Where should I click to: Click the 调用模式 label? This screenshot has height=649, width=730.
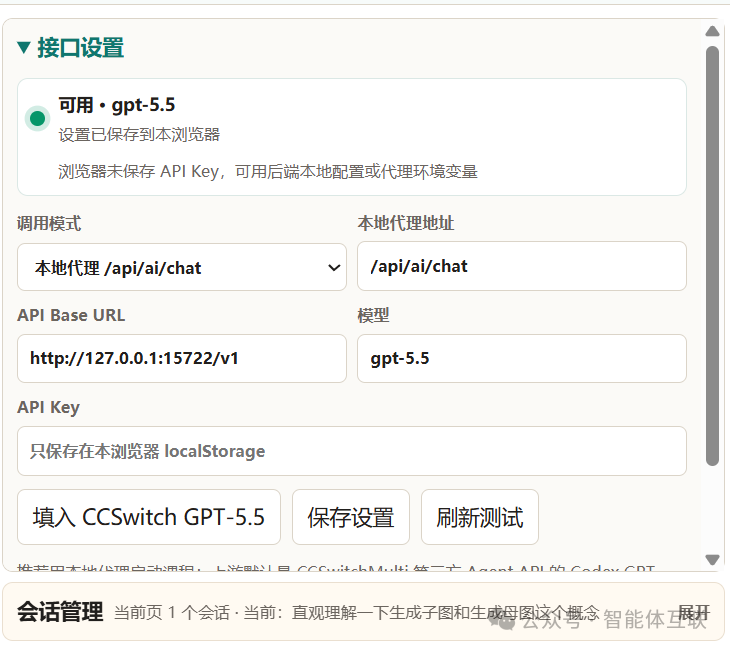tap(49, 223)
